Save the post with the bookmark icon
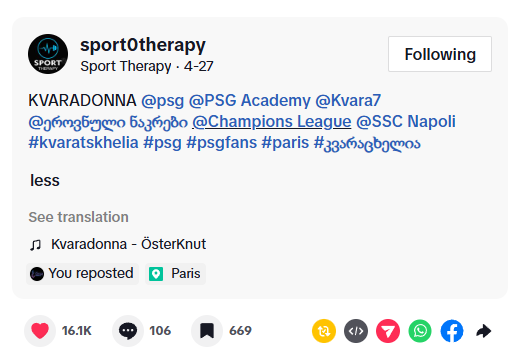The image size is (515, 361). coord(207,331)
